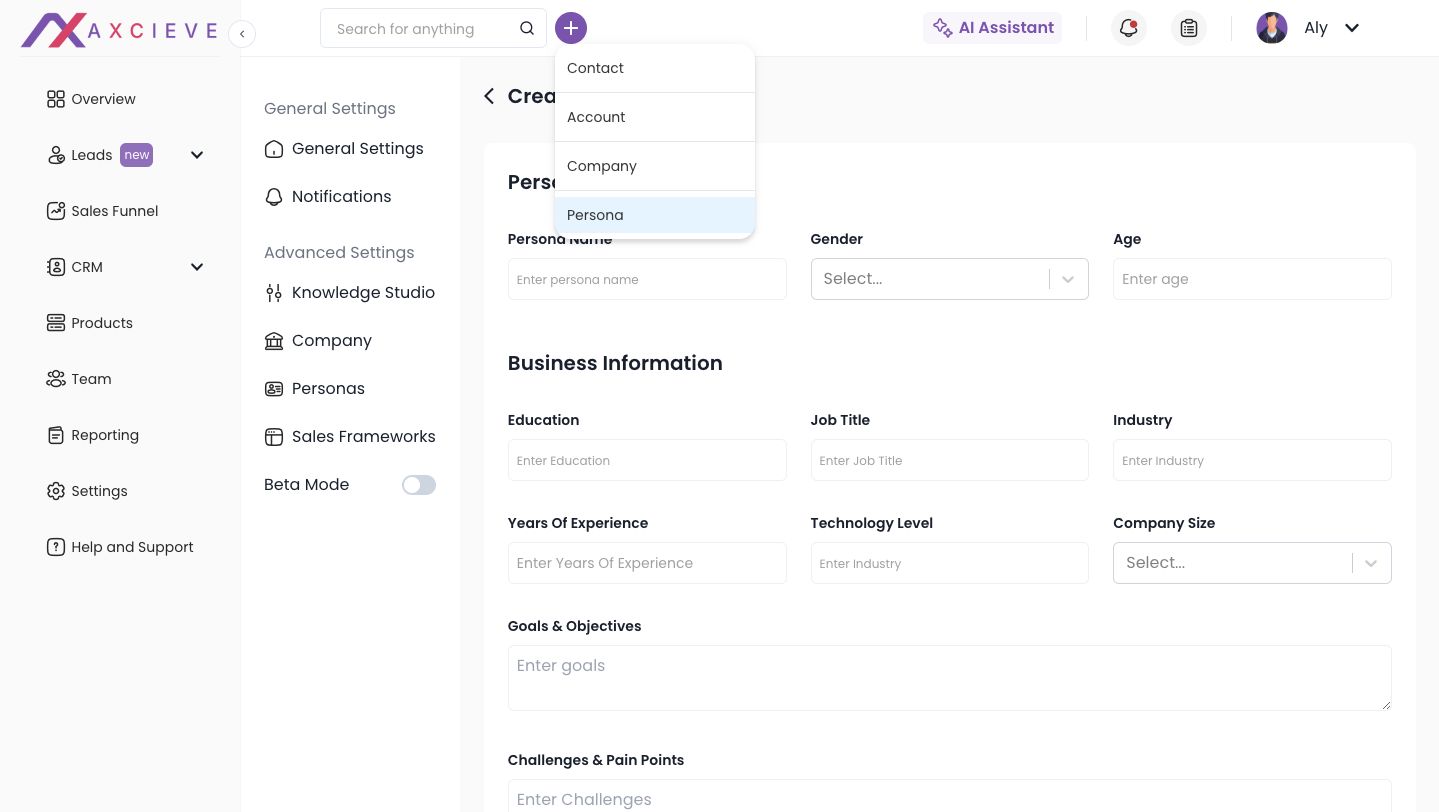The width and height of the screenshot is (1439, 812).
Task: Choose Contact in the create menu
Action: coord(595,68)
